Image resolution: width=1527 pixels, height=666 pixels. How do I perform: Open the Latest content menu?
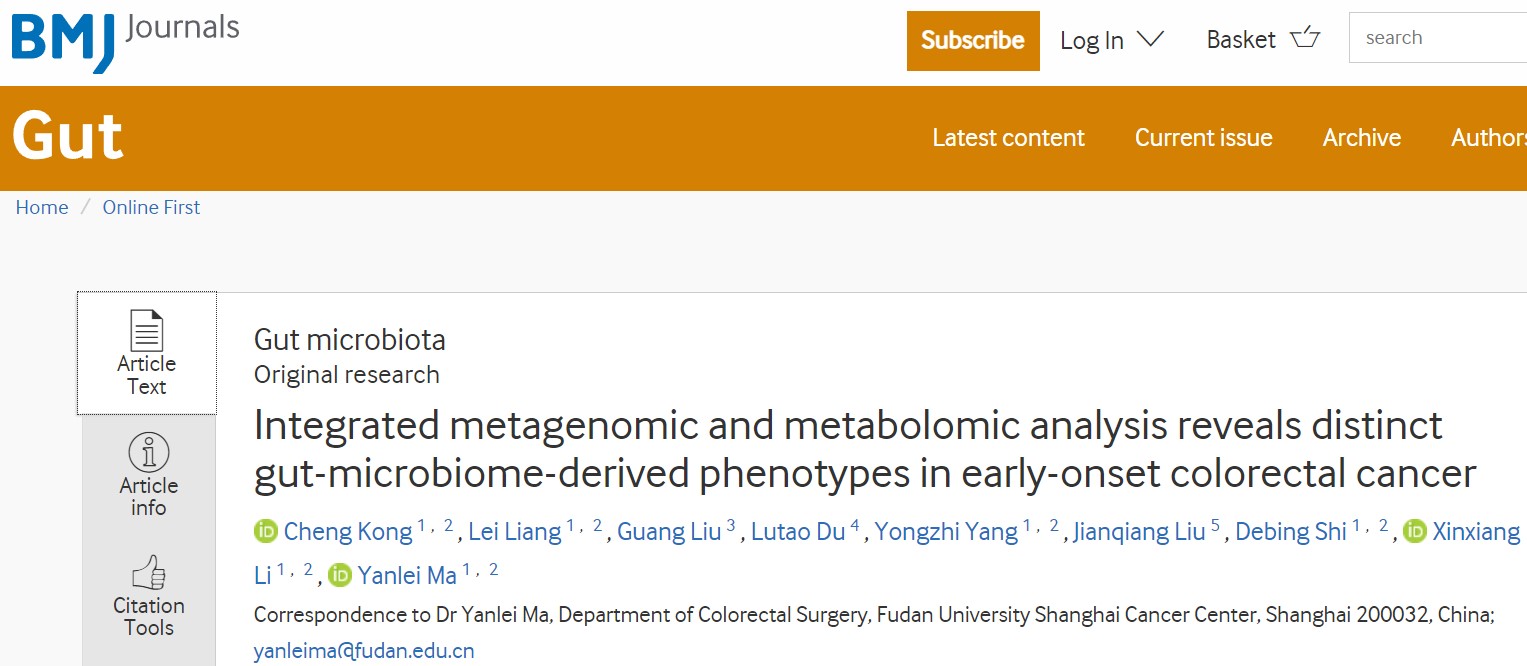(1008, 138)
